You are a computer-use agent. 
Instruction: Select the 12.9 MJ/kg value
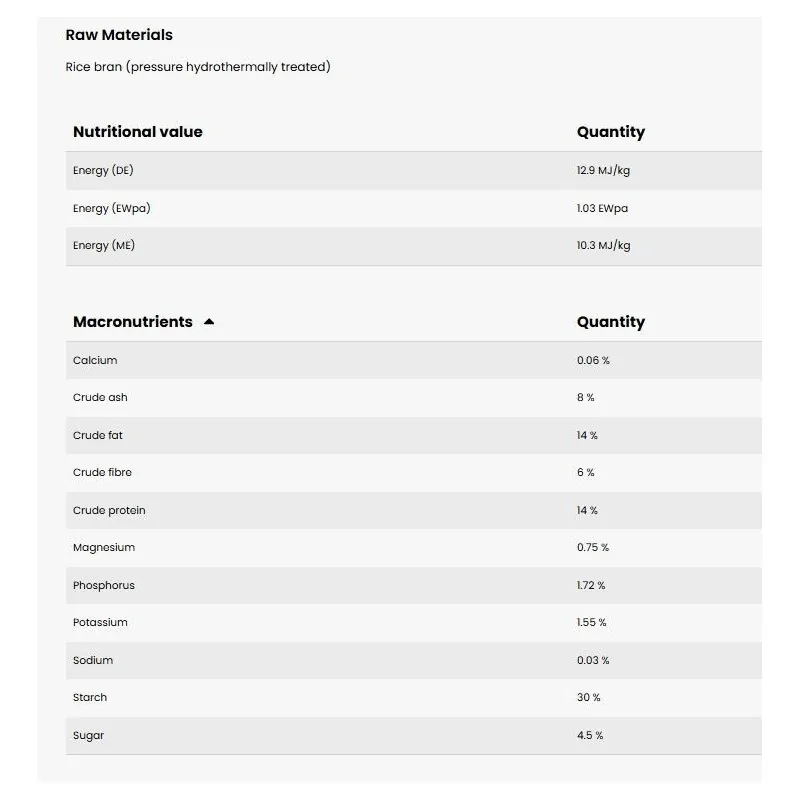pos(603,170)
